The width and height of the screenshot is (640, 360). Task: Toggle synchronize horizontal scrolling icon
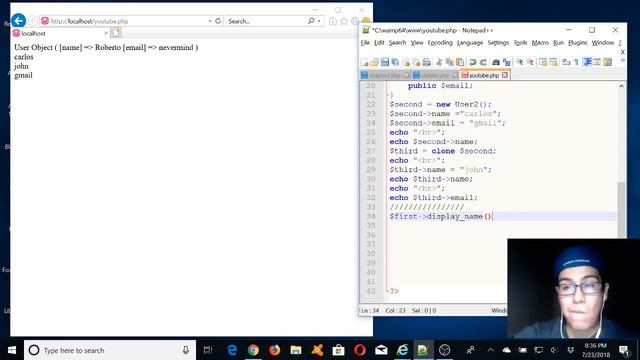pyautogui.click(x=553, y=62)
